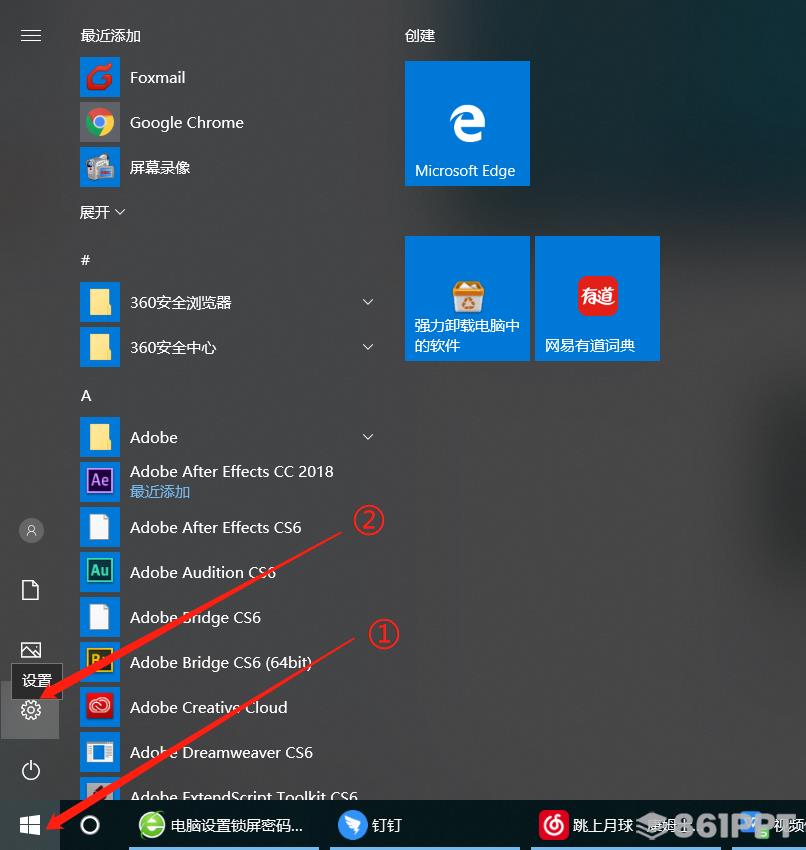This screenshot has height=850, width=806.
Task: Click the Cortana circle on taskbar
Action: 90,825
